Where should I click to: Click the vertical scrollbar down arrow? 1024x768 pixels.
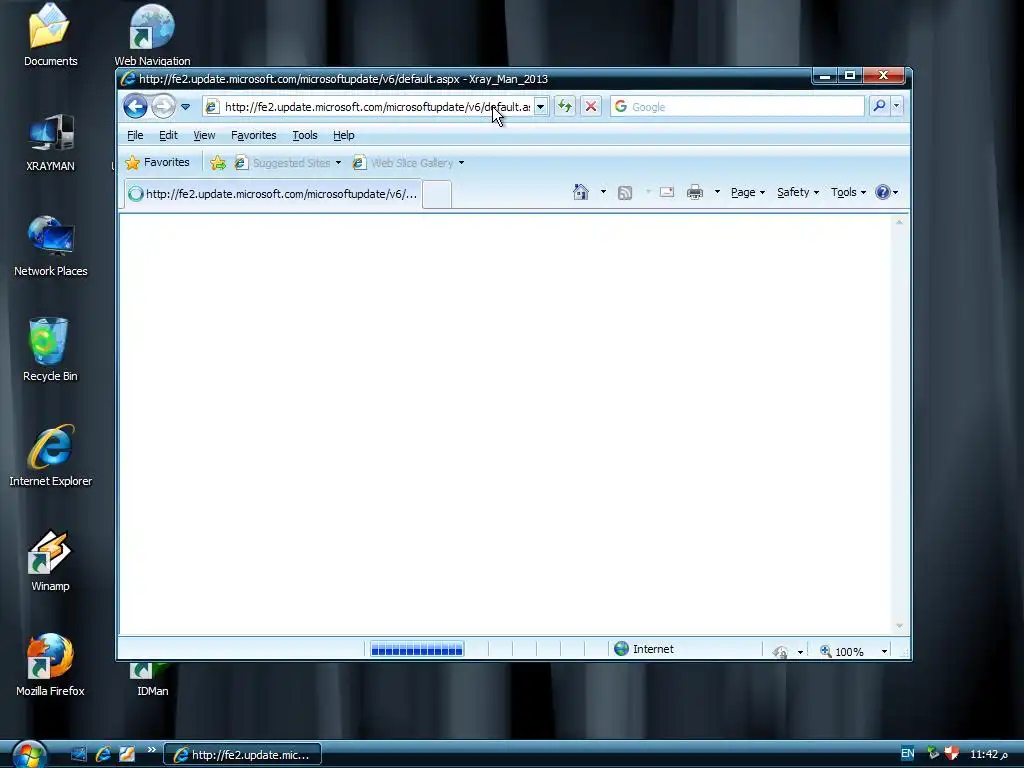tap(899, 626)
